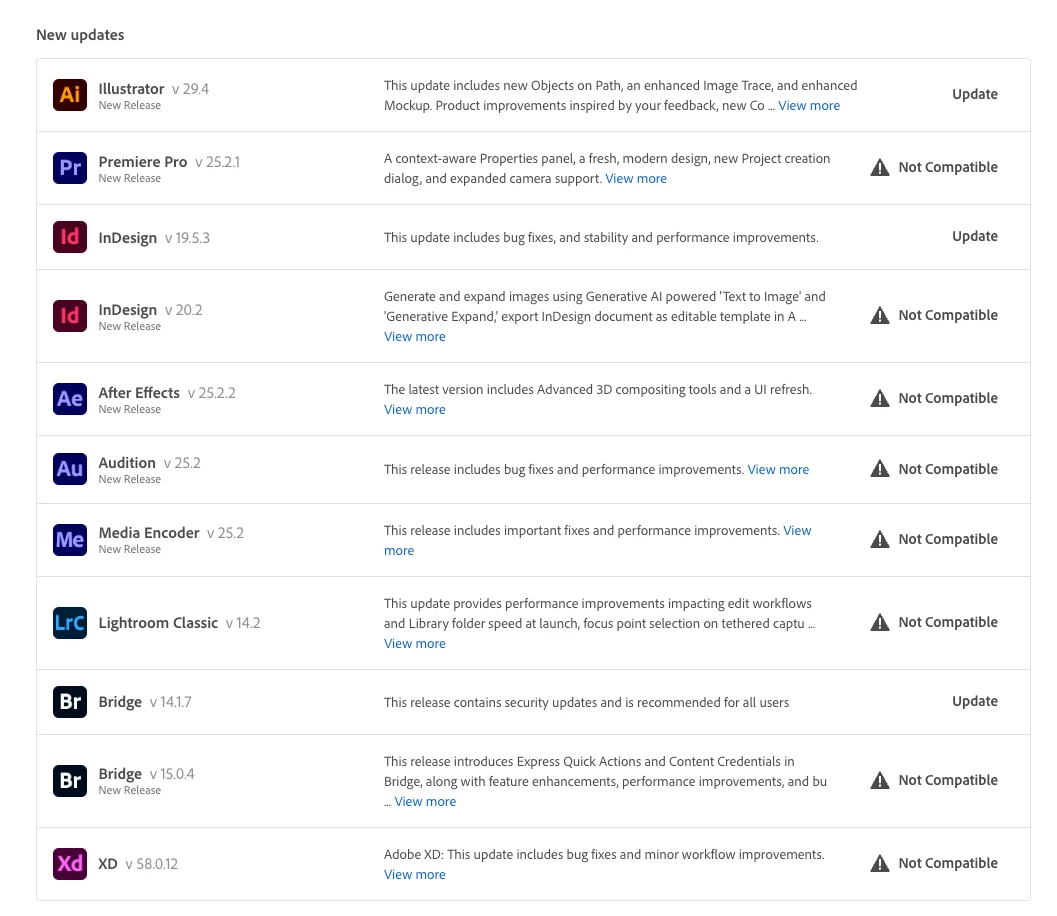Select the After Effects app name
1057x916 pixels.
[x=139, y=393]
